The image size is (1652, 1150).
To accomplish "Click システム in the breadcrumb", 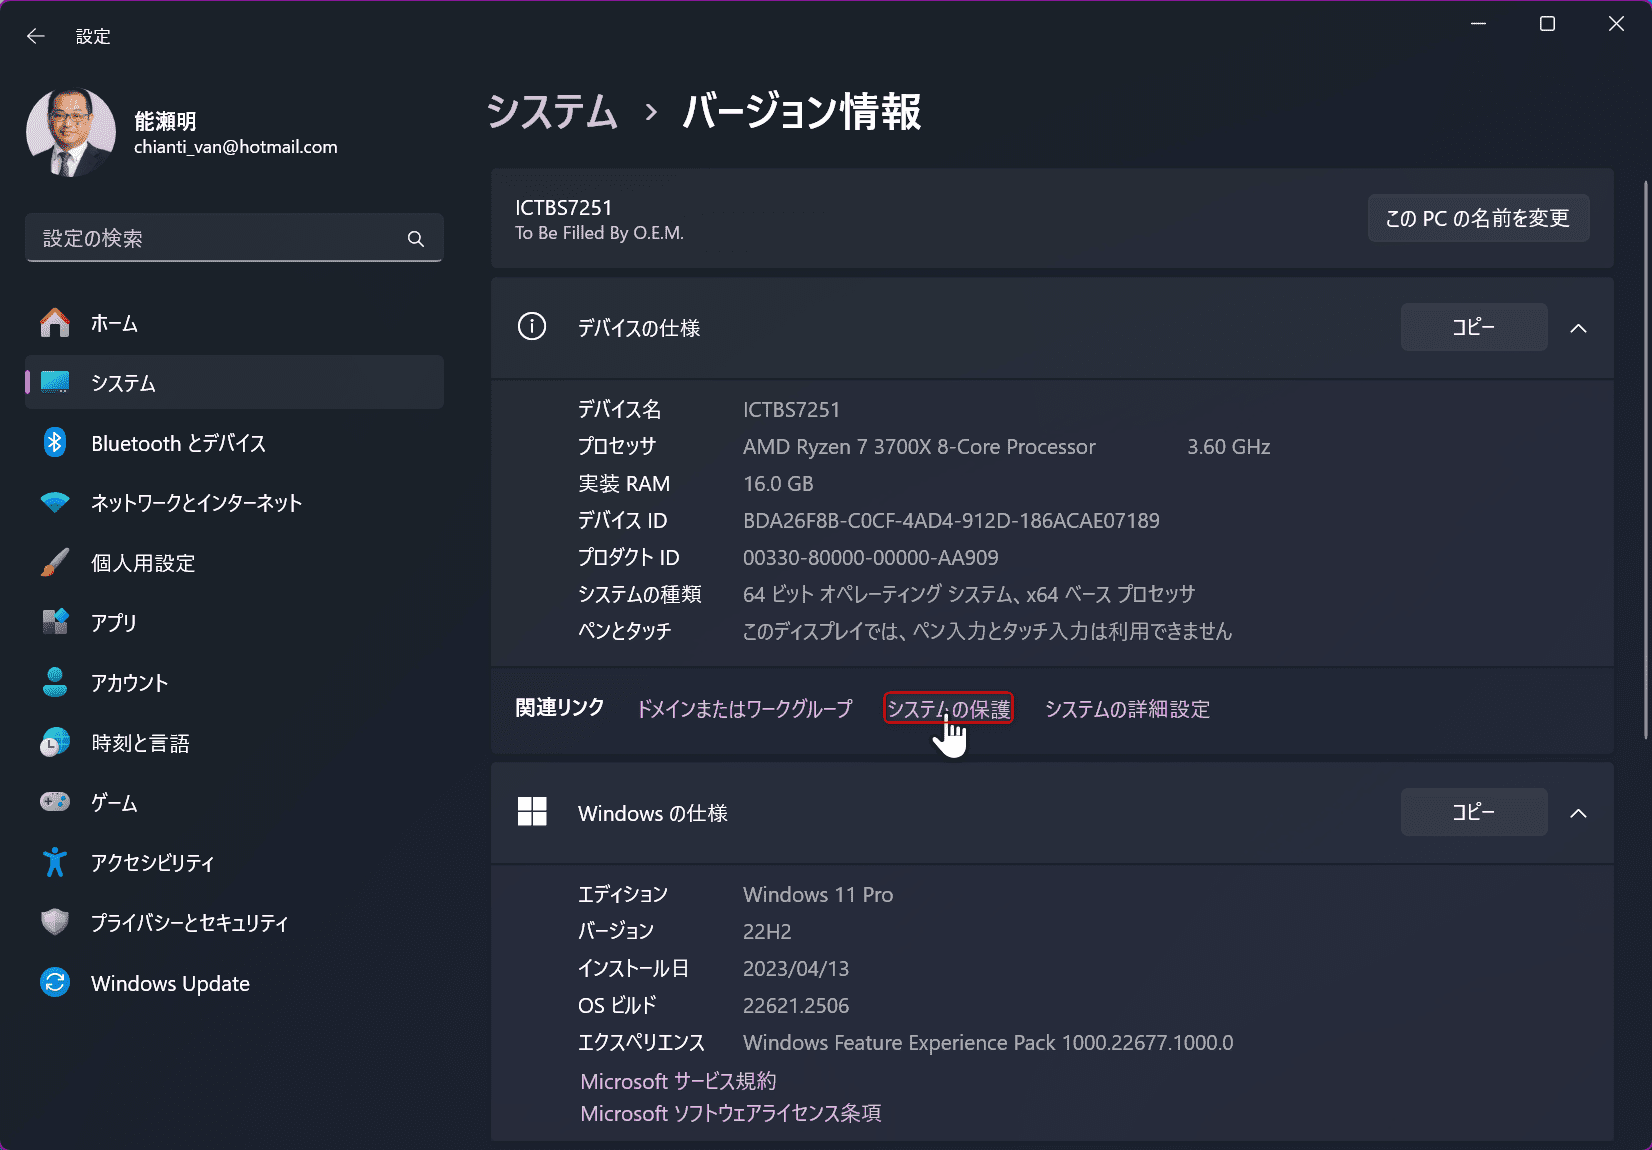I will click(x=552, y=111).
